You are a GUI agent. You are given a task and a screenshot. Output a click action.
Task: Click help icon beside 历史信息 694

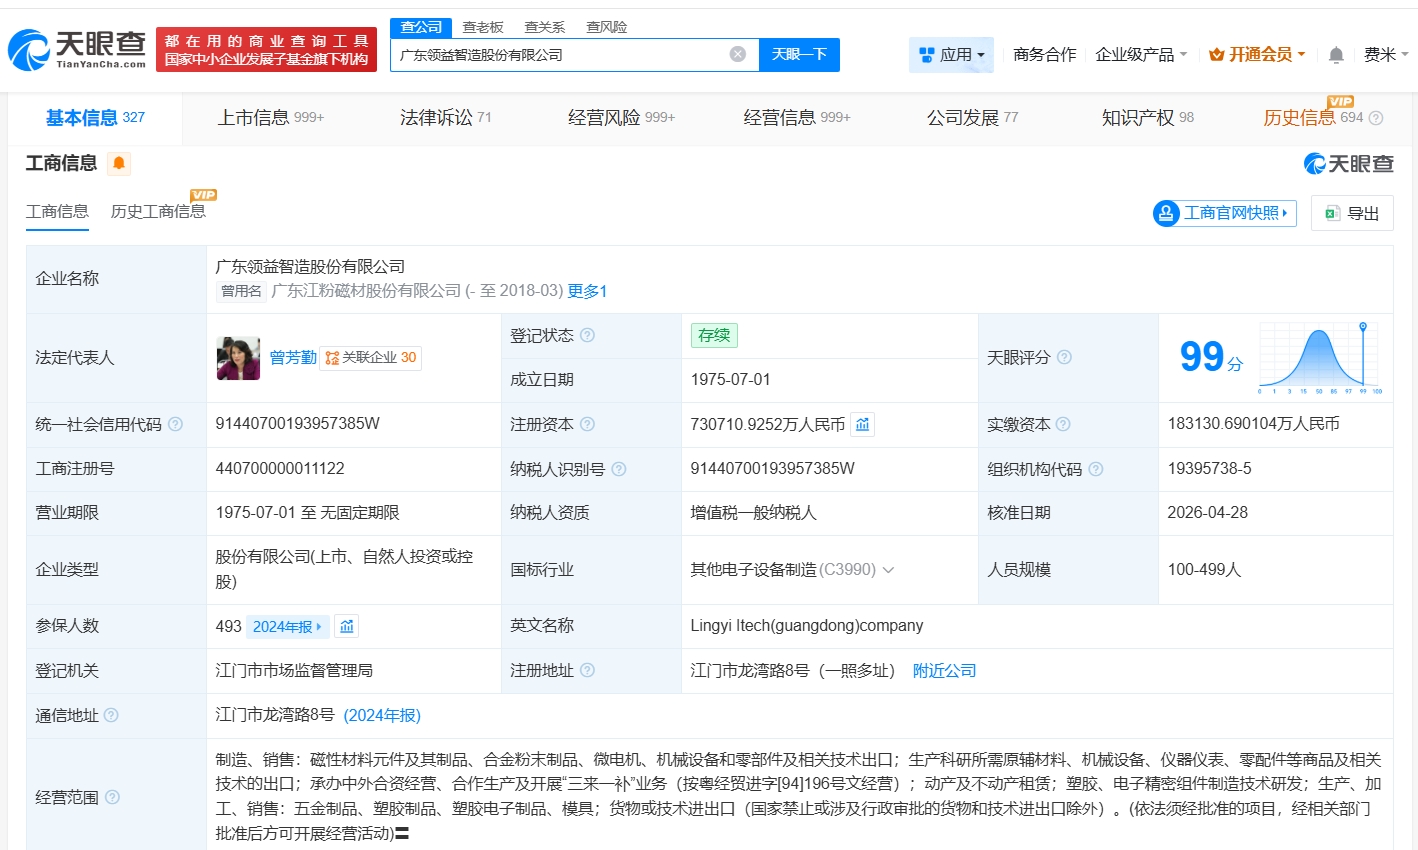tap(1376, 118)
